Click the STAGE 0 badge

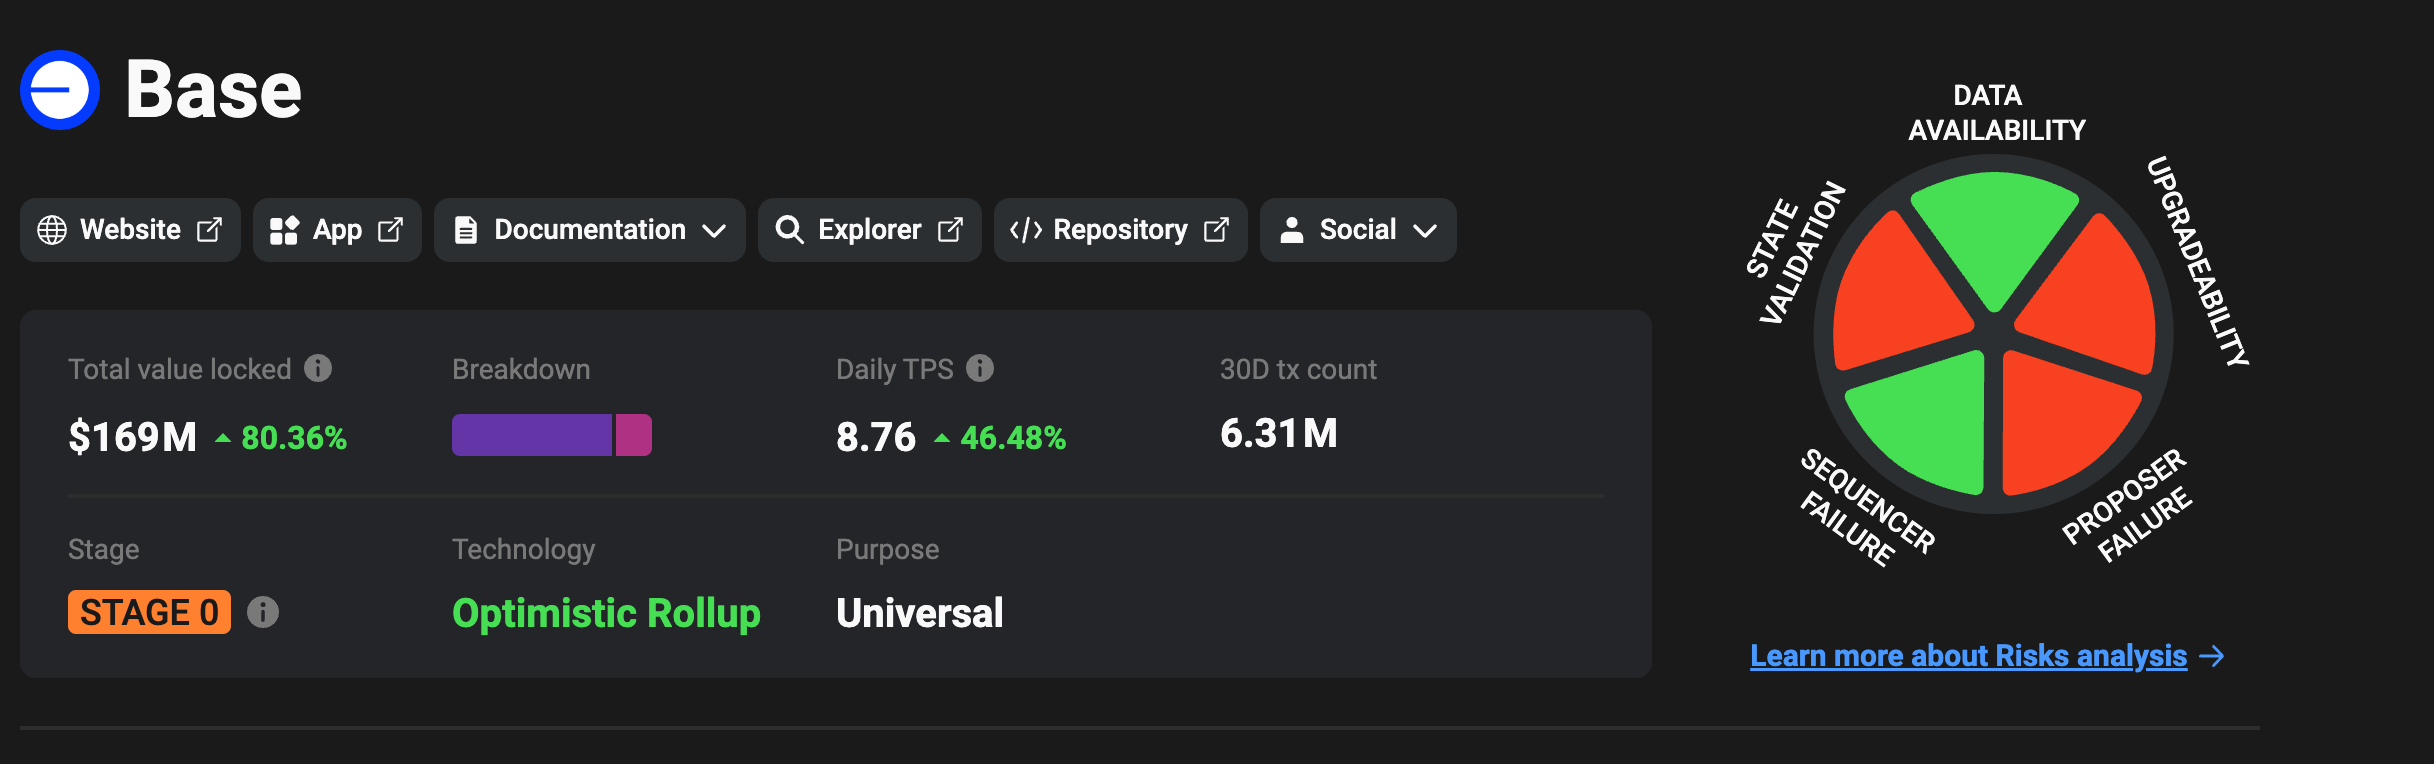[x=149, y=612]
